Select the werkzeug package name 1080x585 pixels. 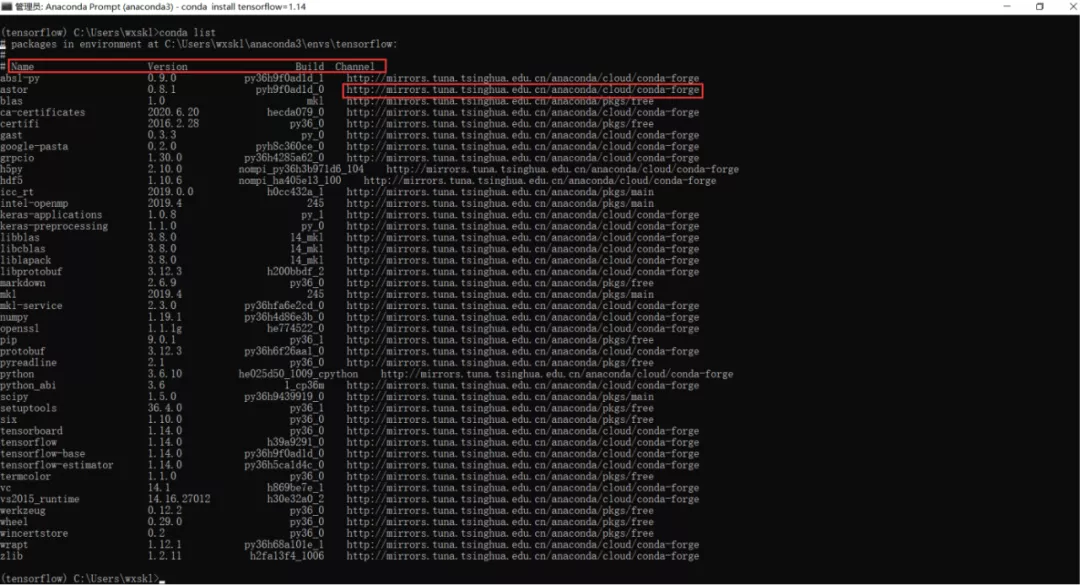pyautogui.click(x=23, y=511)
